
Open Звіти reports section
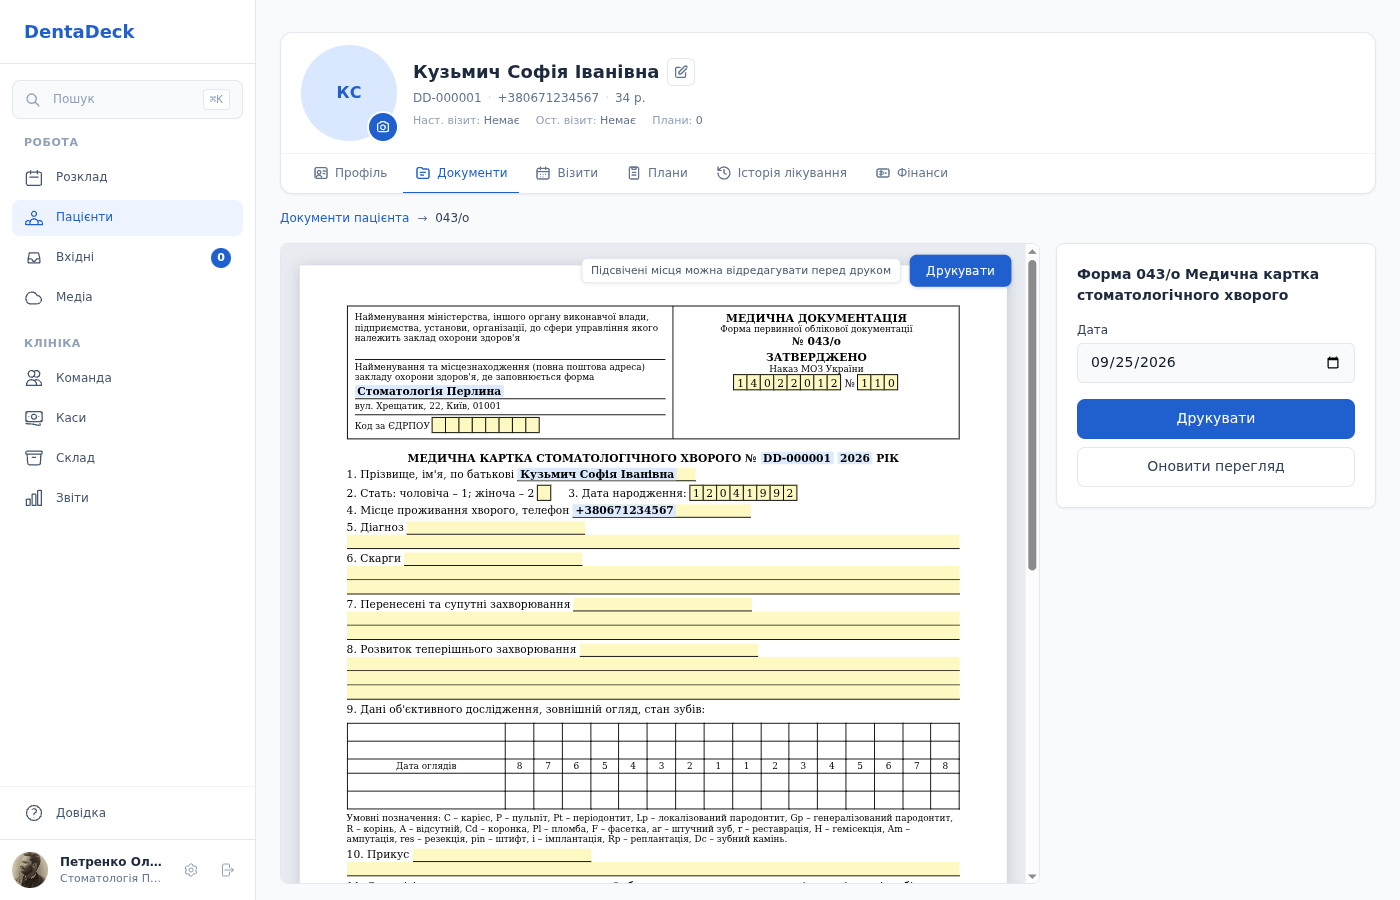[x=127, y=498]
